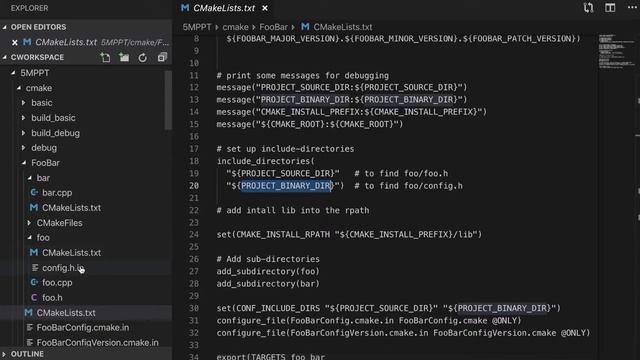The image size is (640, 360).
Task: Open CMakeLists.txt under the foo folder
Action: (x=71, y=253)
